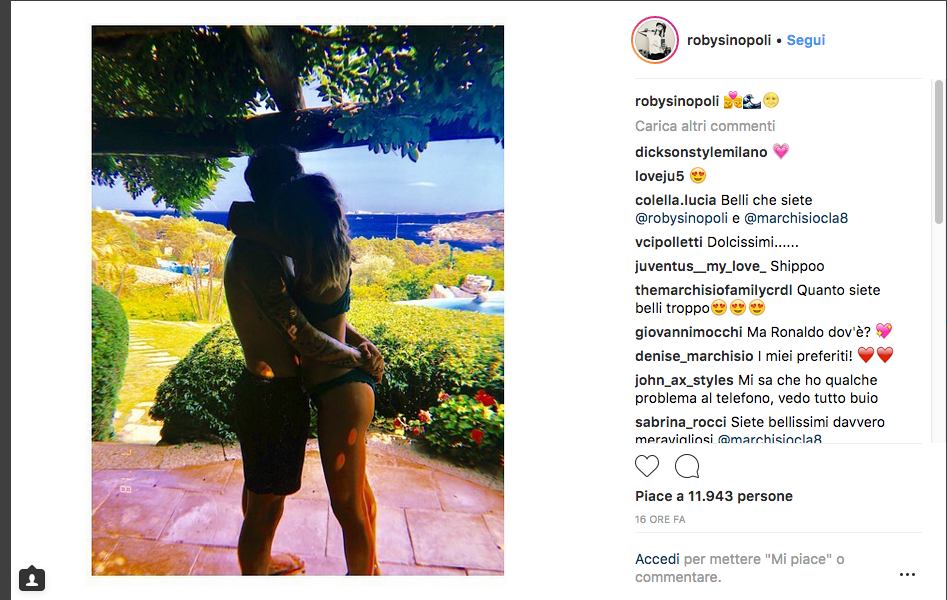Load more comments via Carica altri commenti
The width and height of the screenshot is (947, 600).
pos(705,126)
